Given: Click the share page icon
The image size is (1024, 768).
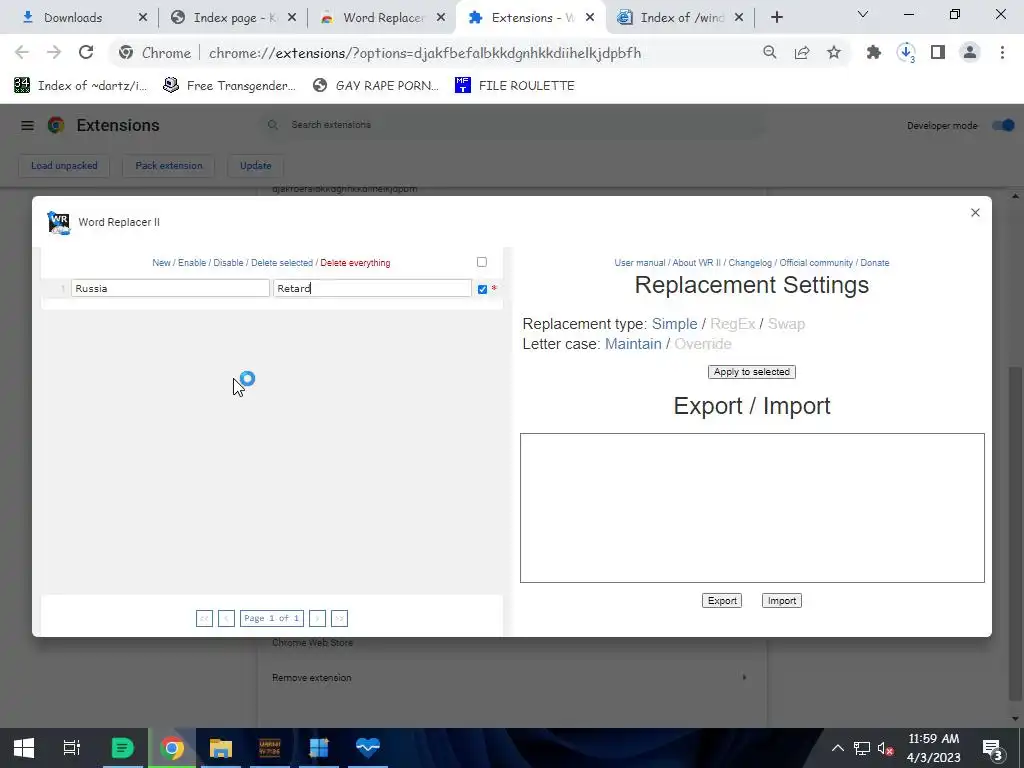Looking at the screenshot, I should point(802,53).
